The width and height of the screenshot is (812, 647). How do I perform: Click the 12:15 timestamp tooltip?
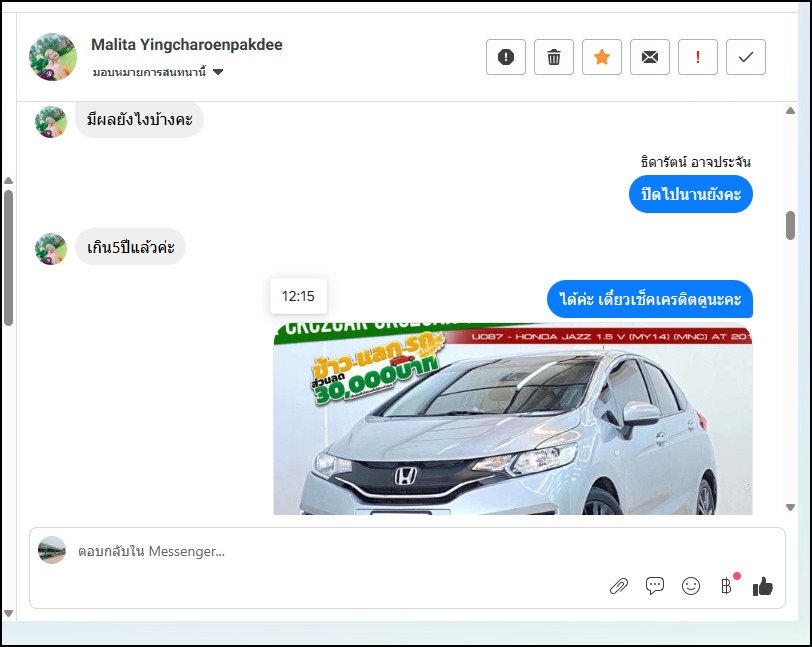click(298, 296)
